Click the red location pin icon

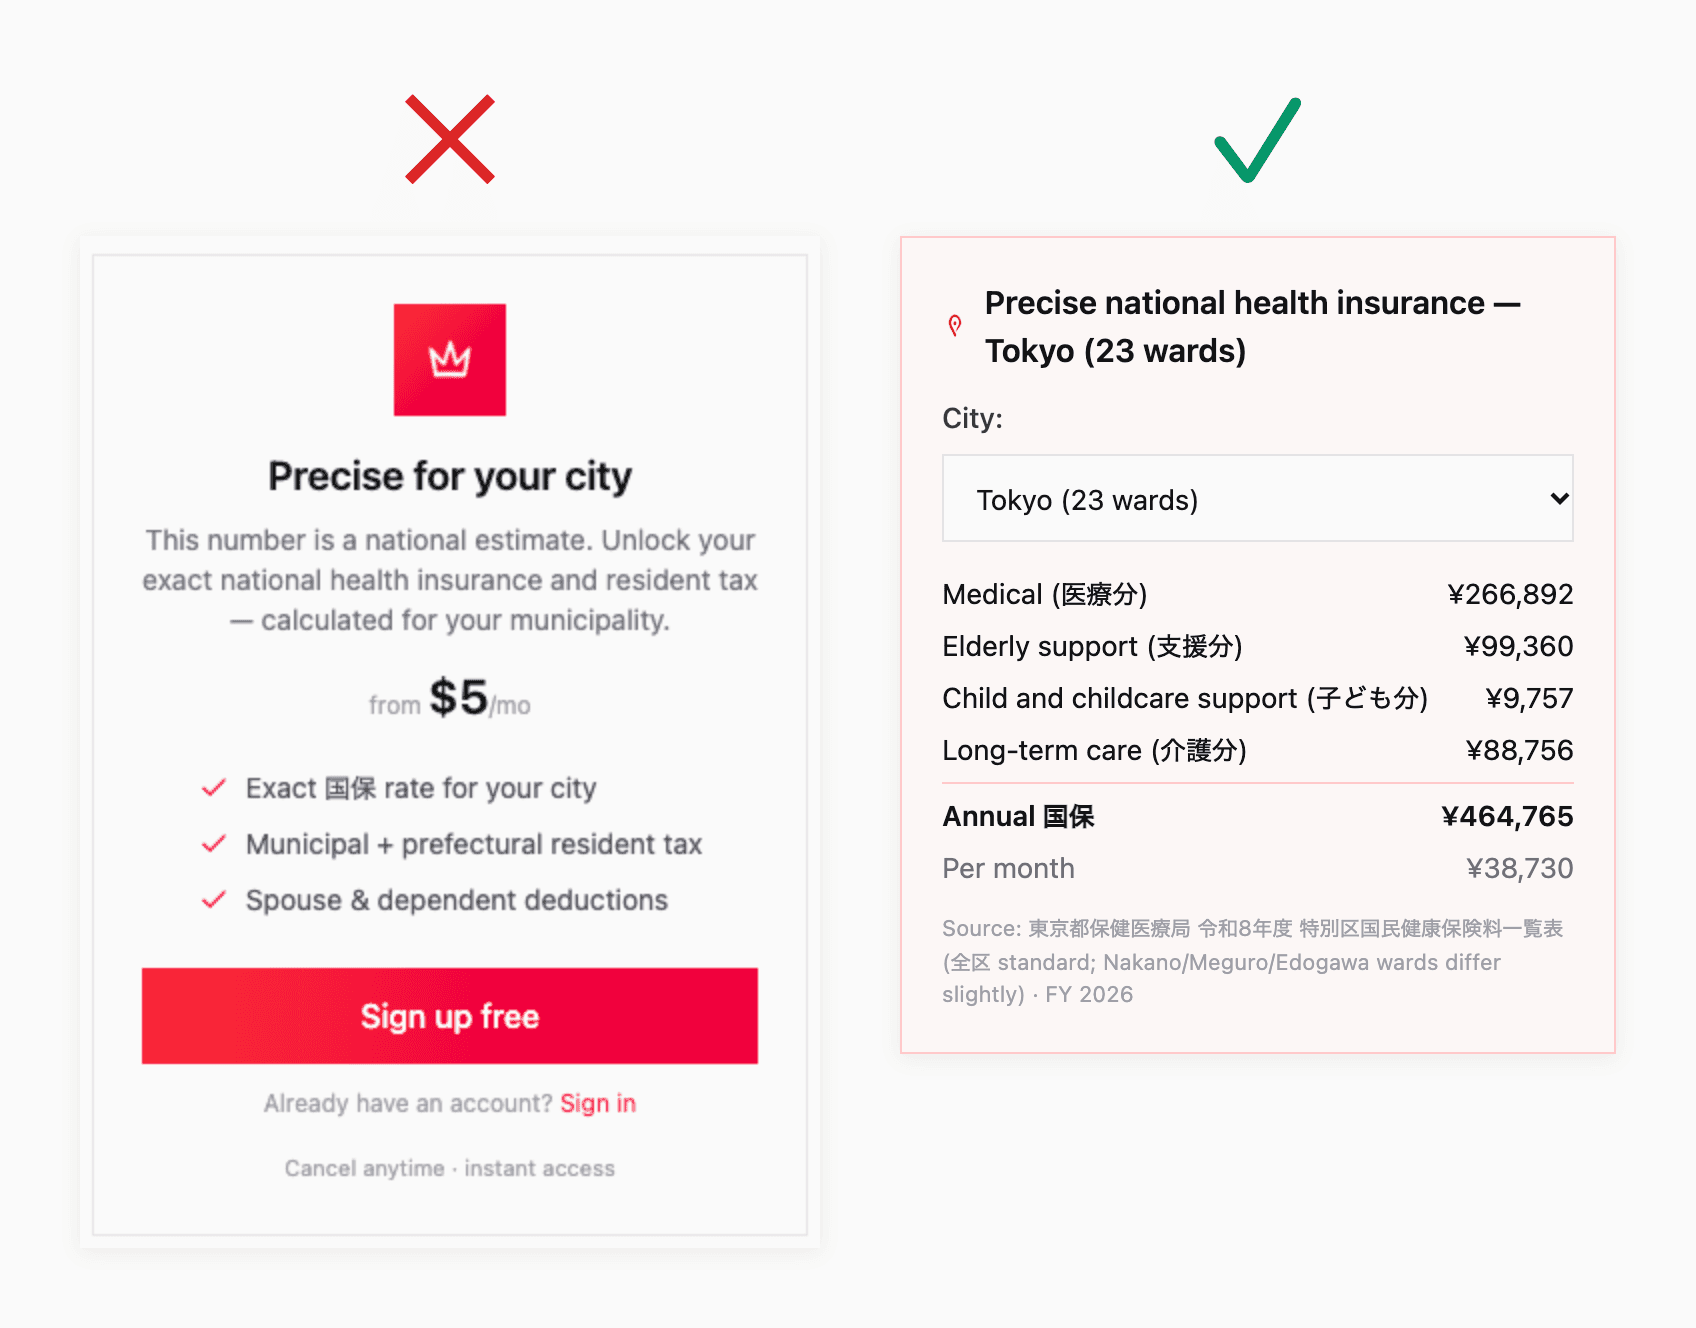955,326
